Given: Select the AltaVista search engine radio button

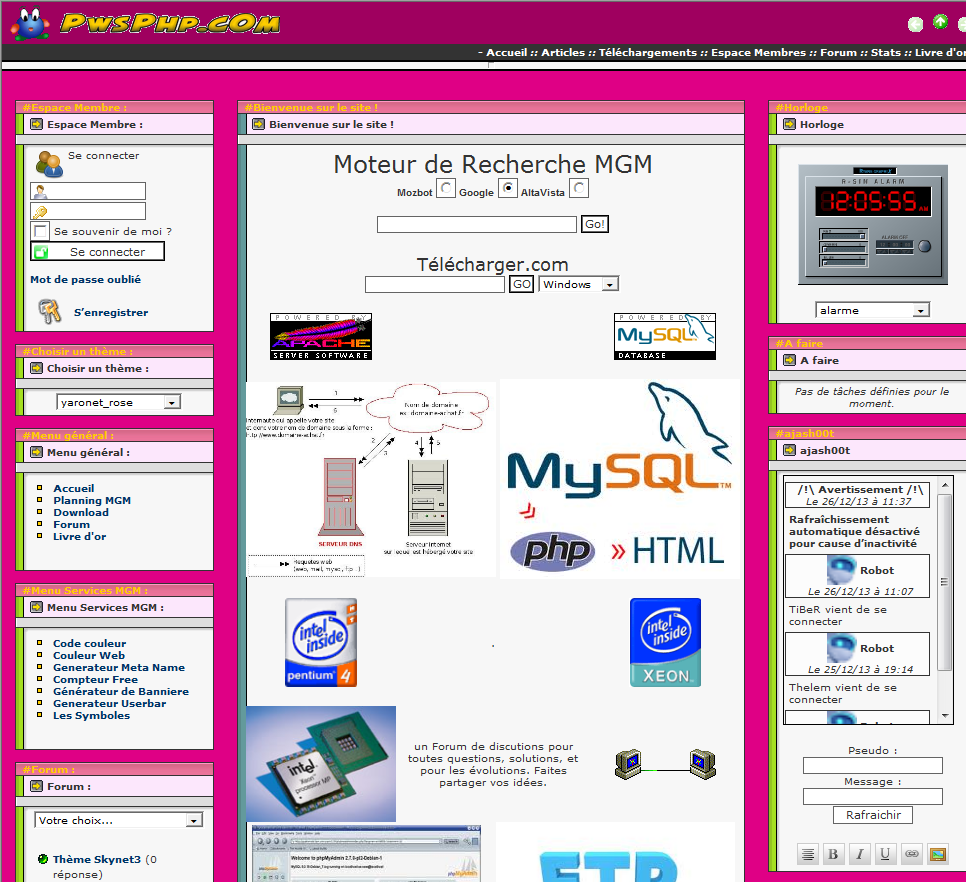Looking at the screenshot, I should pyautogui.click(x=579, y=188).
